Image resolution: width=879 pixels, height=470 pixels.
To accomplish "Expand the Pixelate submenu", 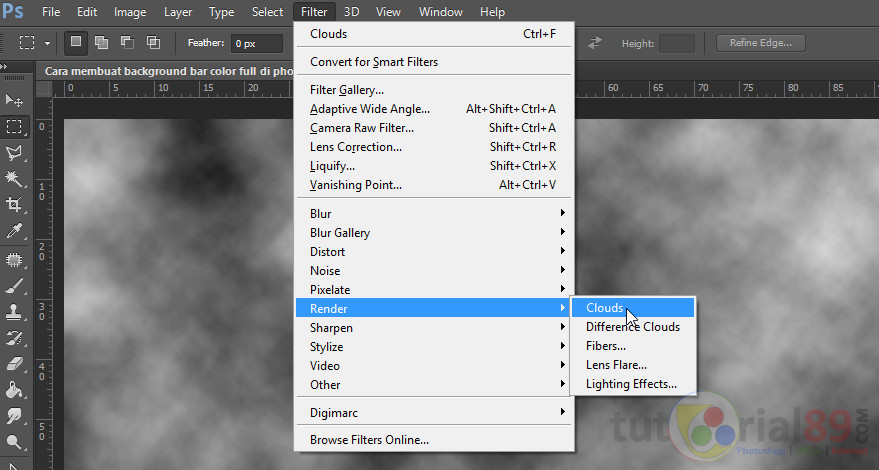I will 433,290.
